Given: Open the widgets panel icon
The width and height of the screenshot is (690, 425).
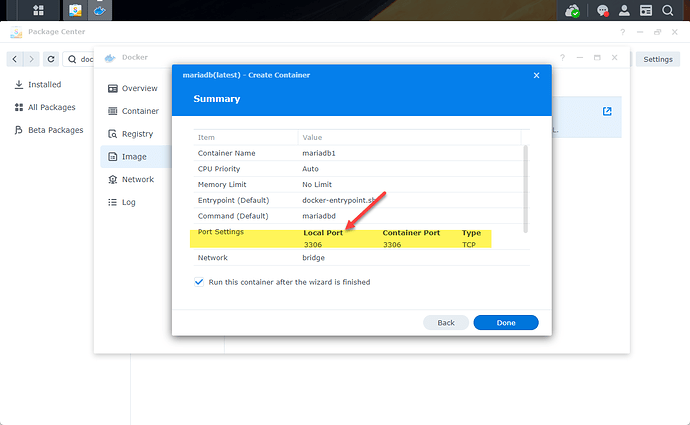Looking at the screenshot, I should (x=646, y=11).
